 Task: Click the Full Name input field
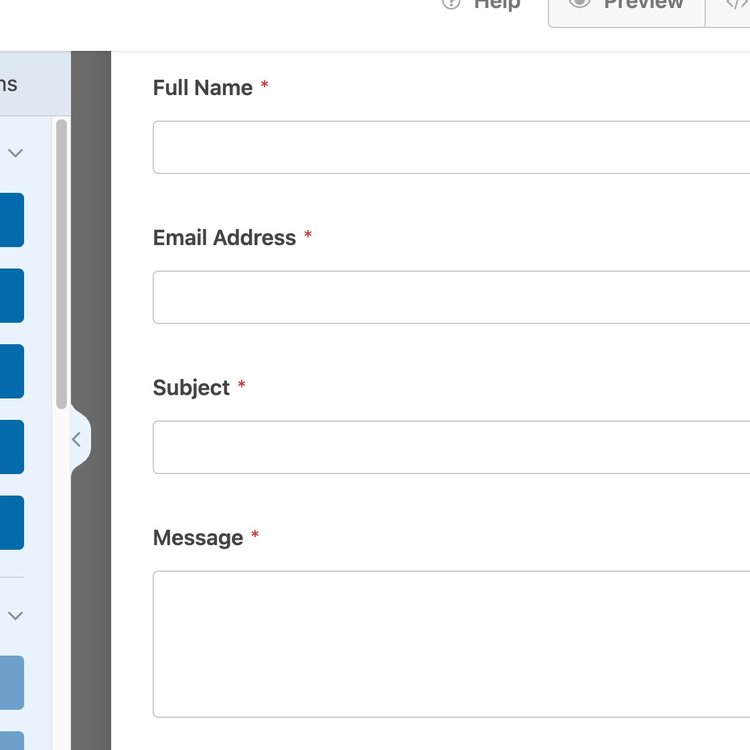click(x=452, y=147)
